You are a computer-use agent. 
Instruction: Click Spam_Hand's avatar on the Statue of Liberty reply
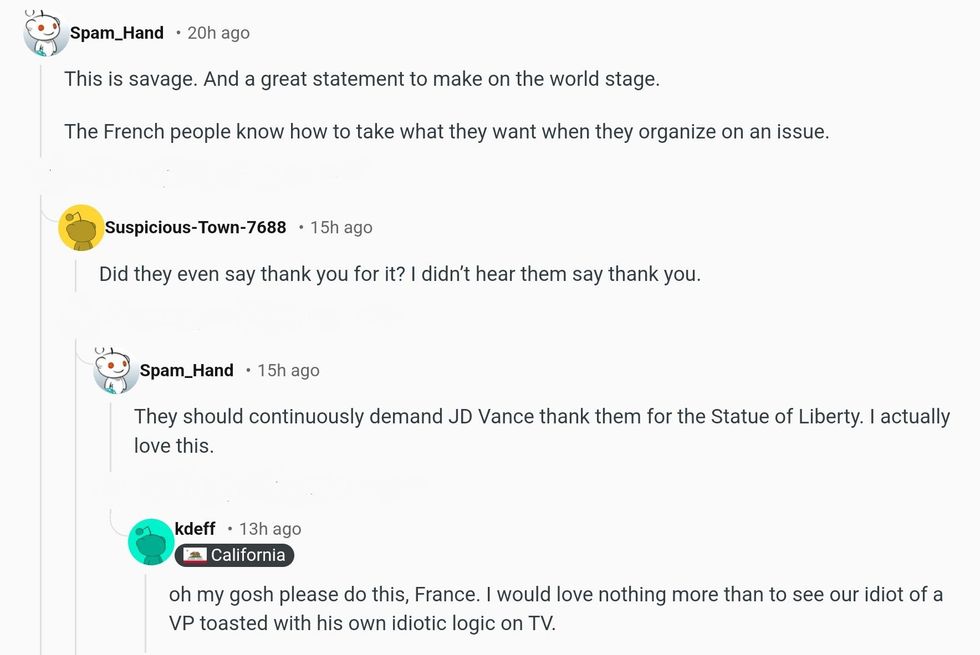point(115,371)
